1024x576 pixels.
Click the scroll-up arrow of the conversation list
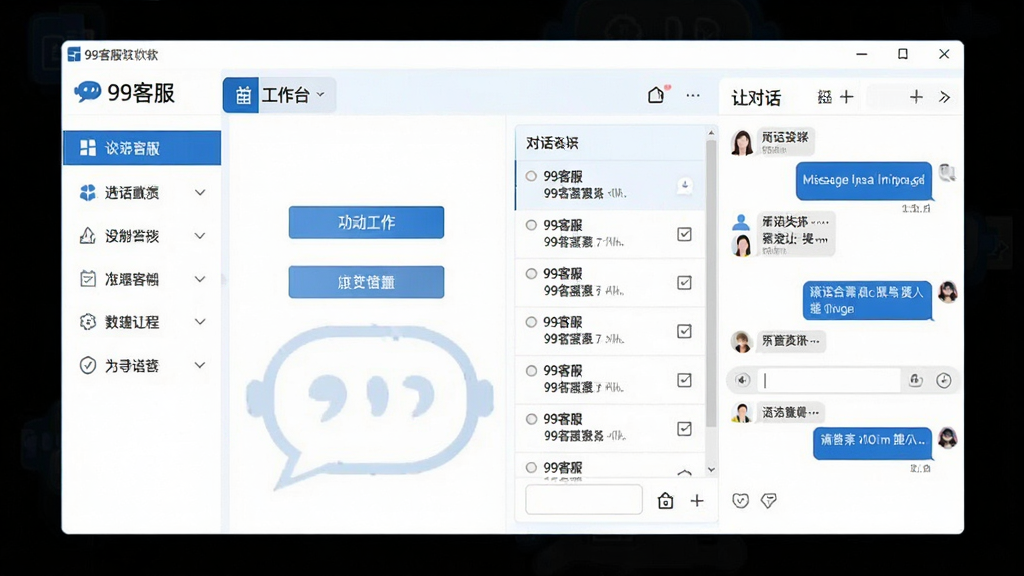(711, 133)
